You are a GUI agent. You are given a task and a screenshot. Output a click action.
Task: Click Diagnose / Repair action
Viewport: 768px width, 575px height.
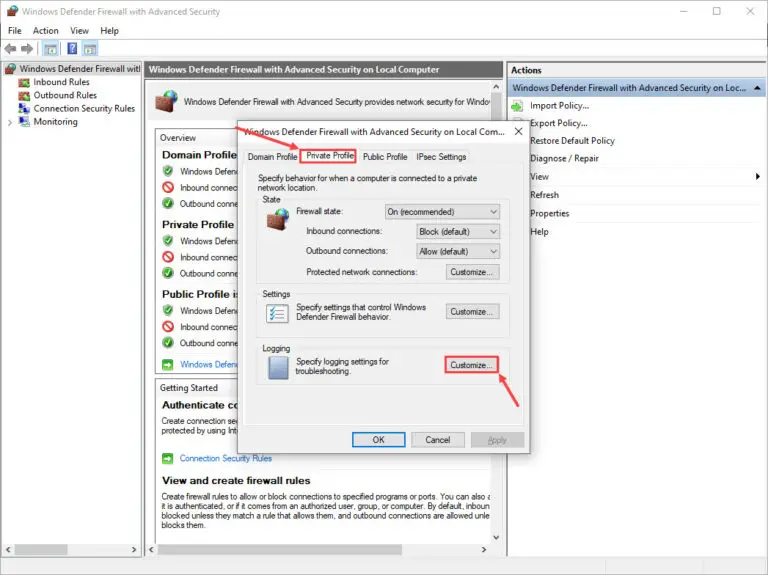(x=564, y=159)
